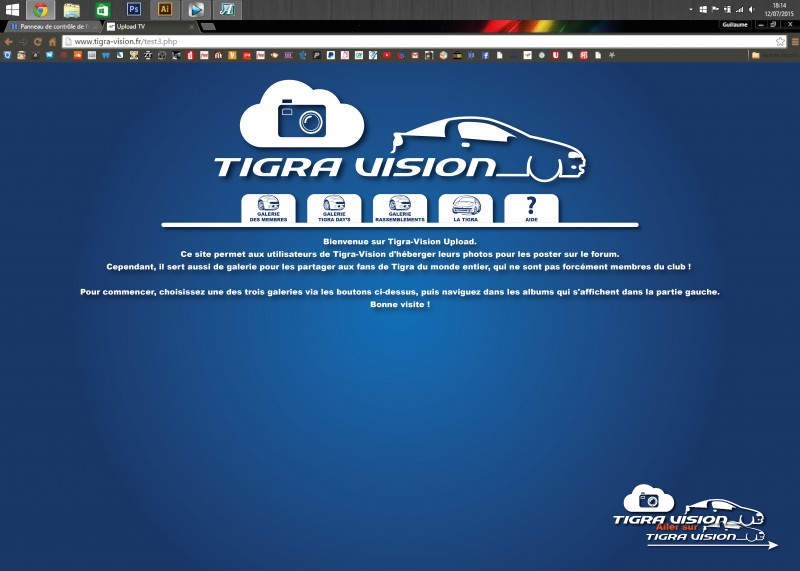Open File Explorer from the taskbar

72,9
